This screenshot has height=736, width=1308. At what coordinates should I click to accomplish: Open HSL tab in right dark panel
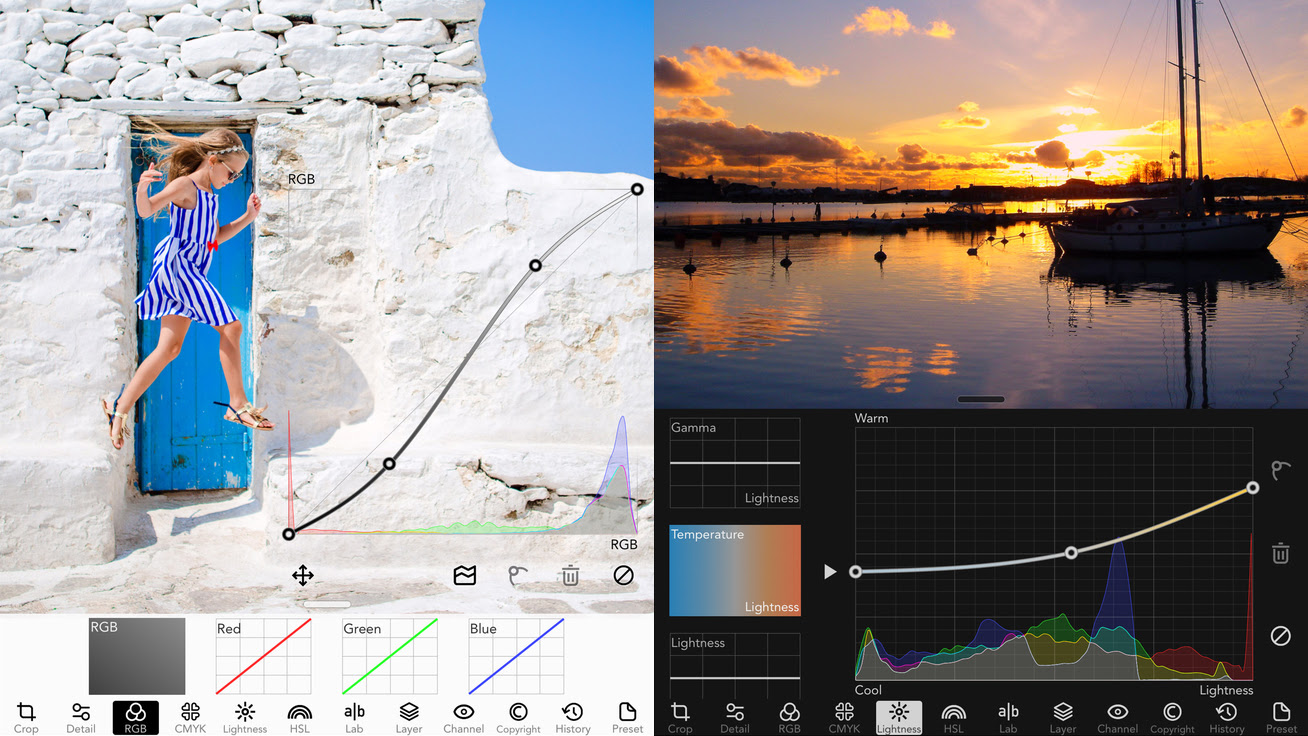pyautogui.click(x=954, y=717)
